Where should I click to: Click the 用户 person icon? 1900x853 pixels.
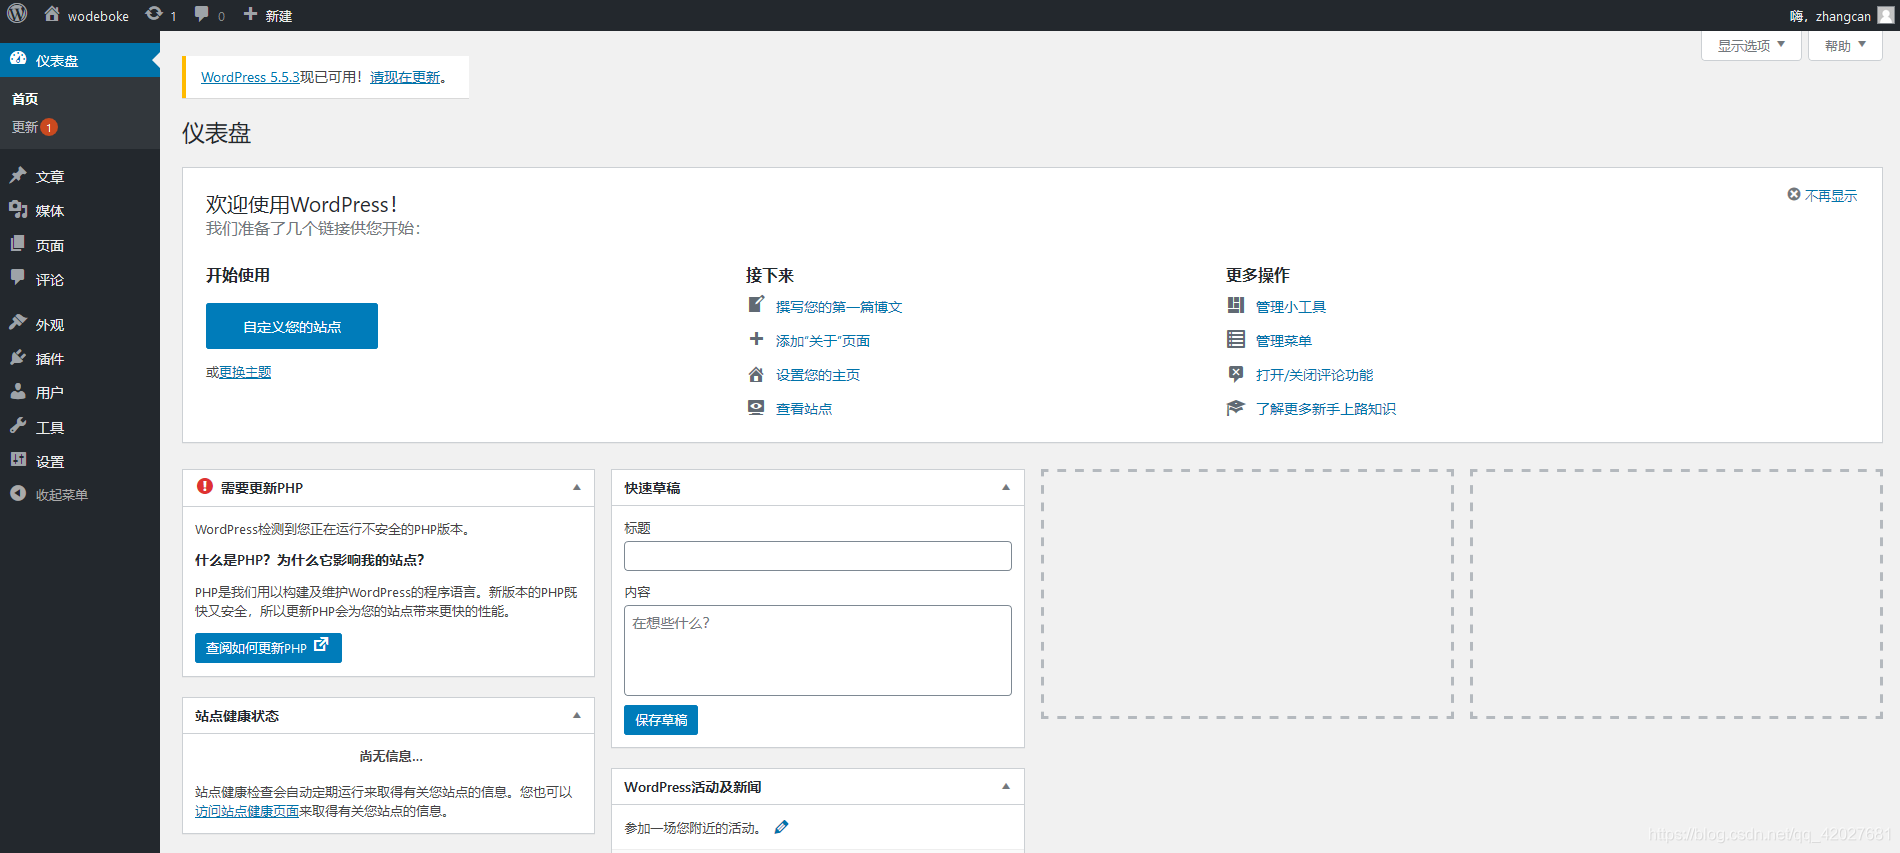18,391
